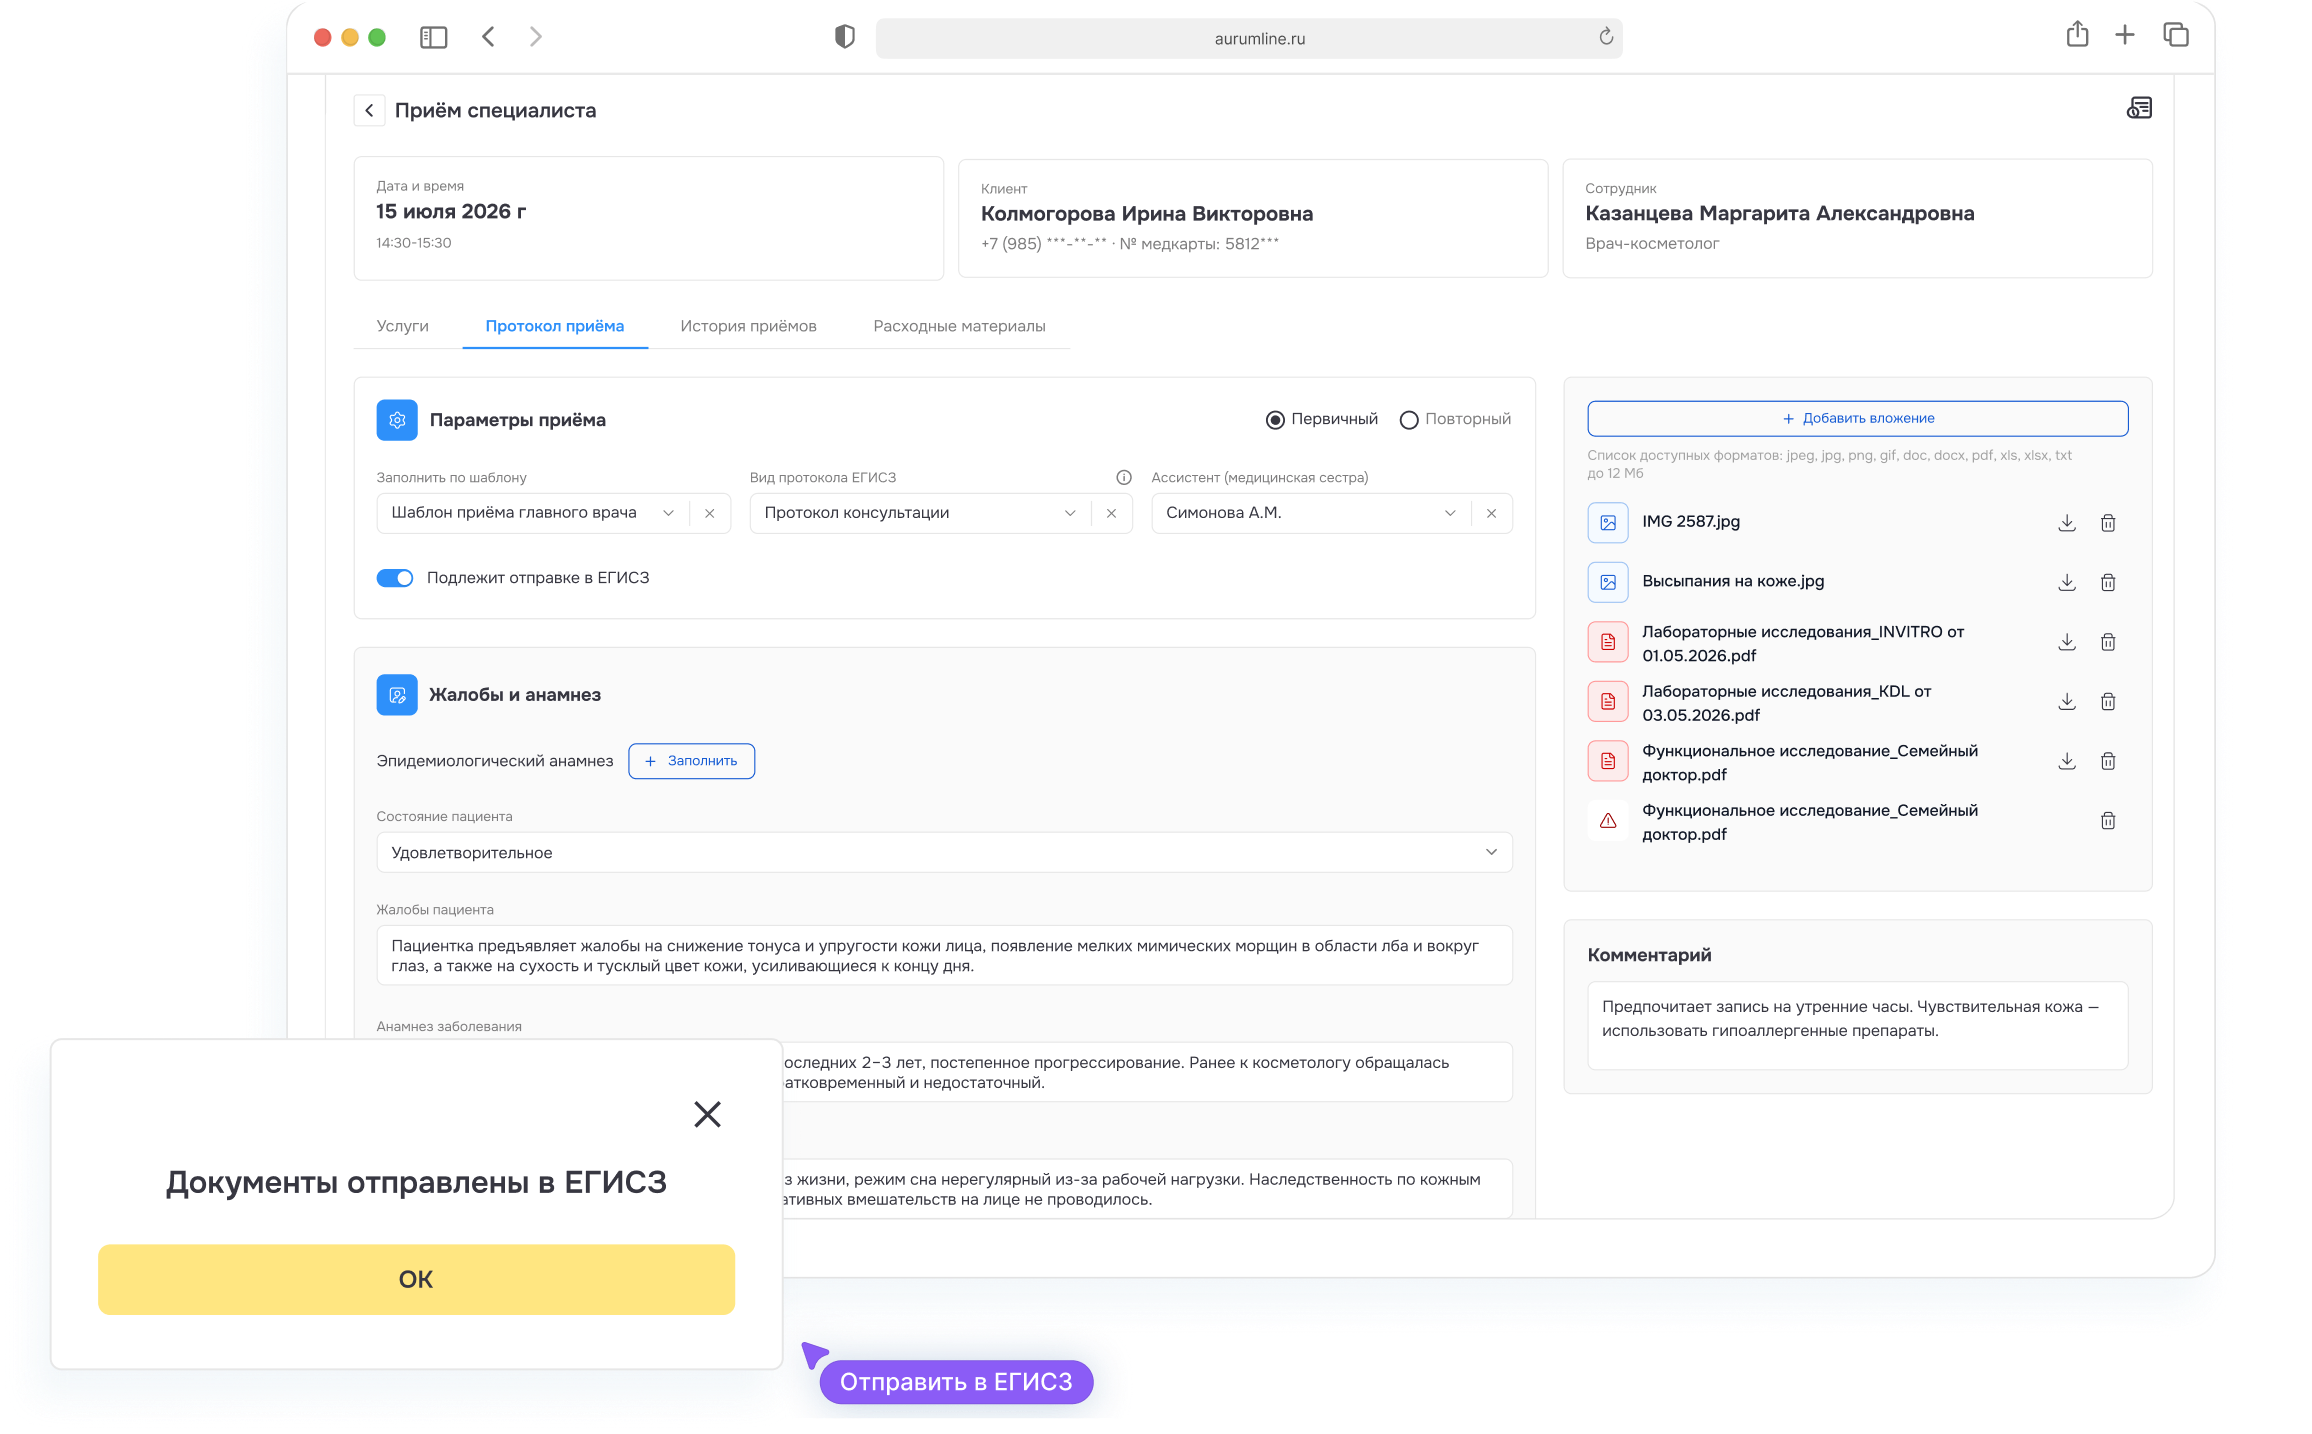Delete Высыпания на коже.jpg file

2108,582
